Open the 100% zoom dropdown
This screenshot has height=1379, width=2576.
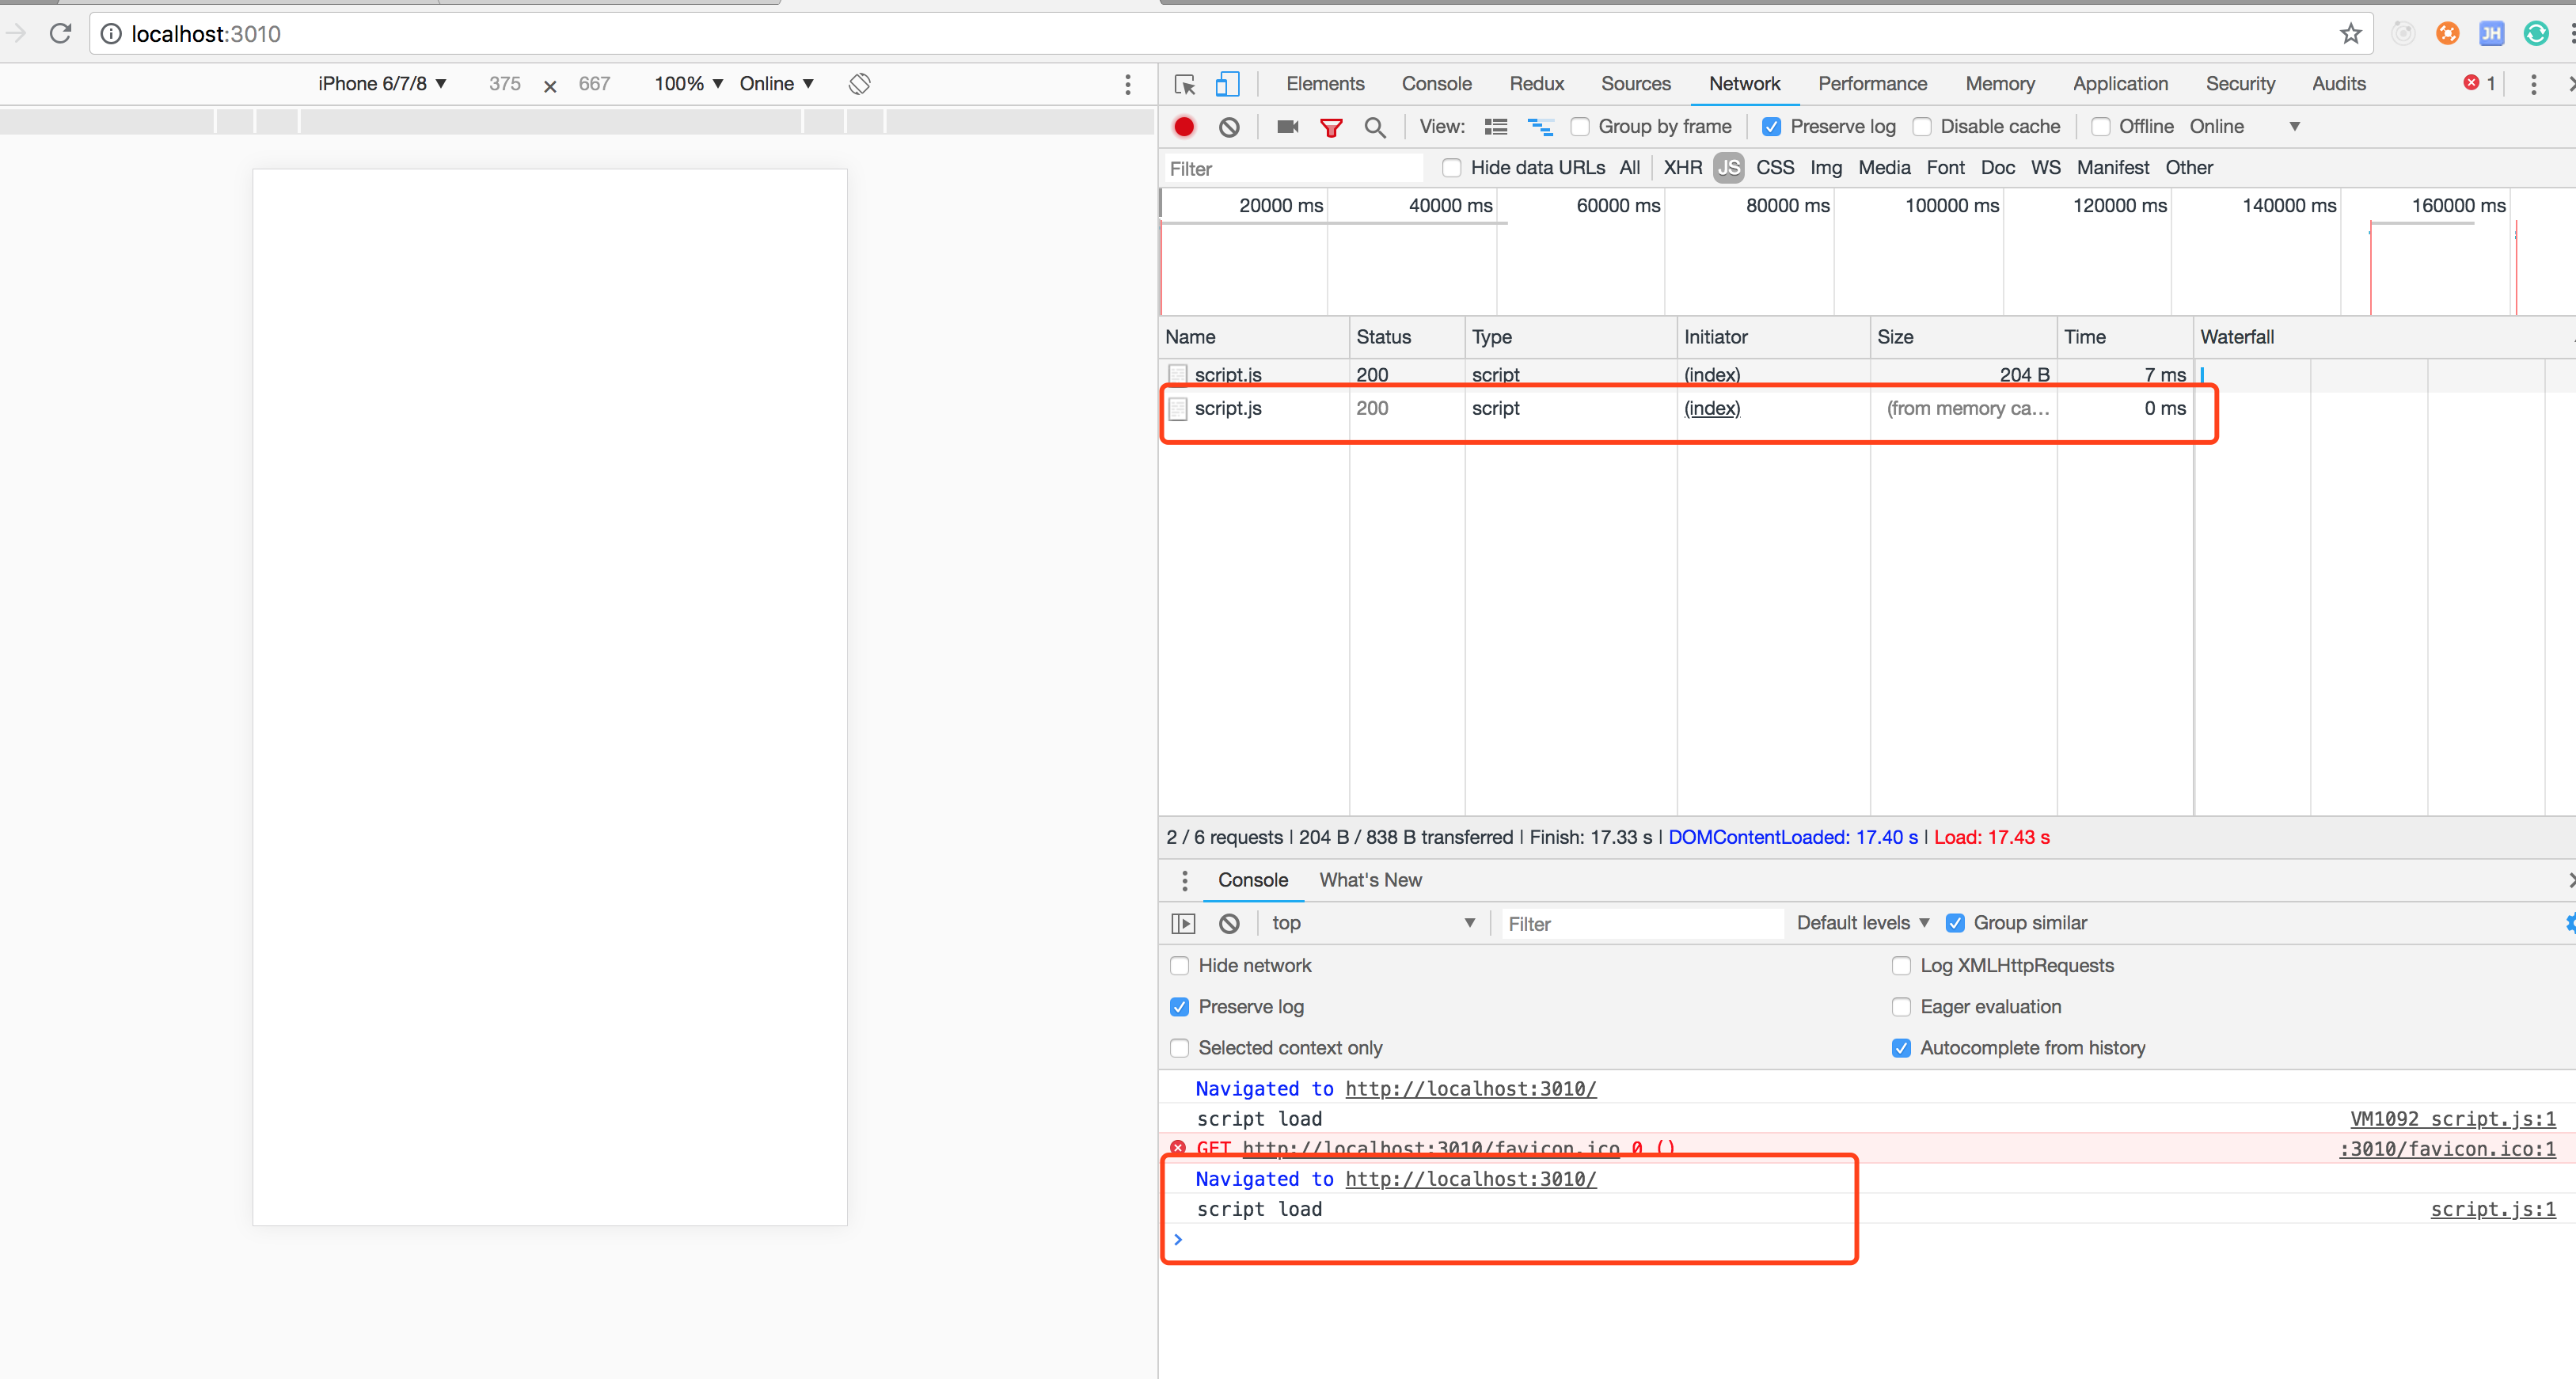688,84
